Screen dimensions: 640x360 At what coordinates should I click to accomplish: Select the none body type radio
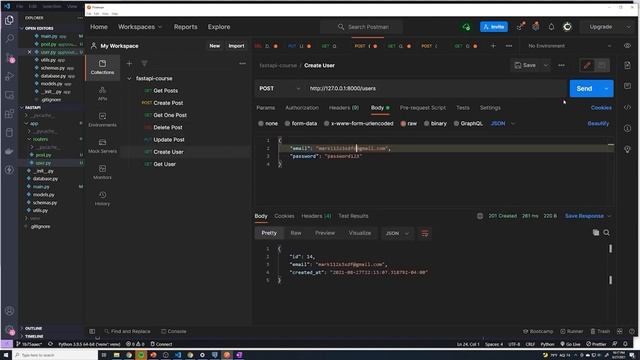261,123
